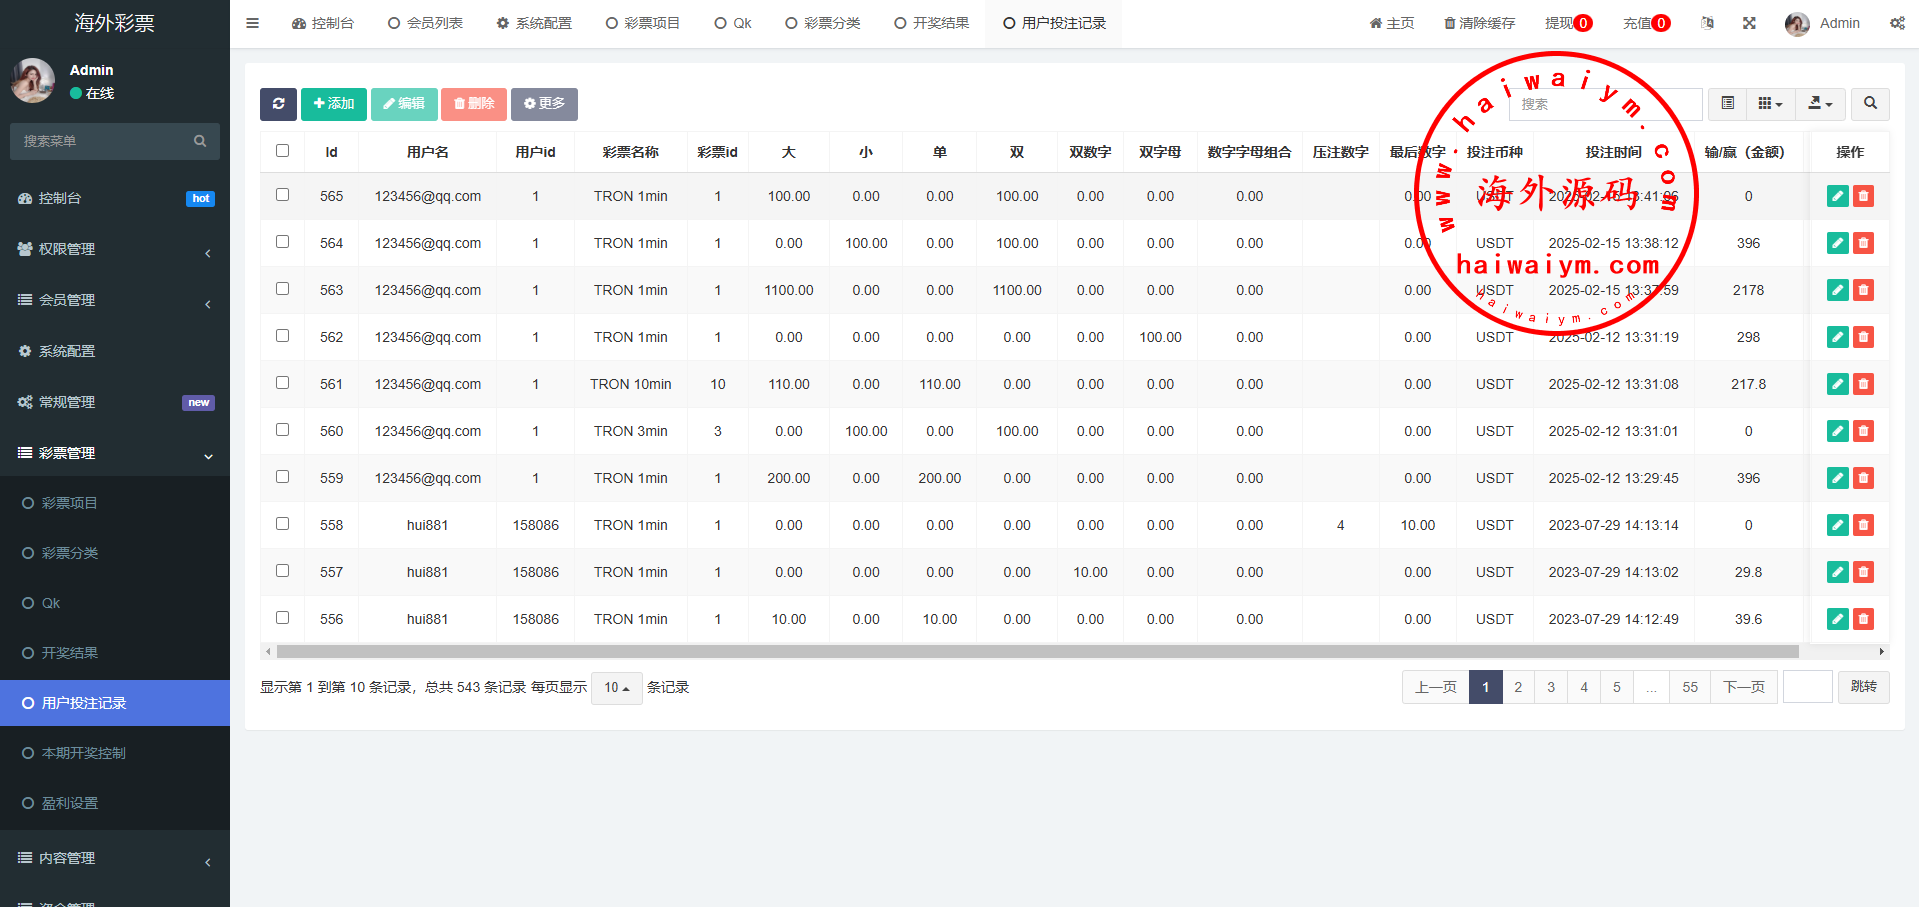Tick the checkbox for row 558

pos(283,524)
